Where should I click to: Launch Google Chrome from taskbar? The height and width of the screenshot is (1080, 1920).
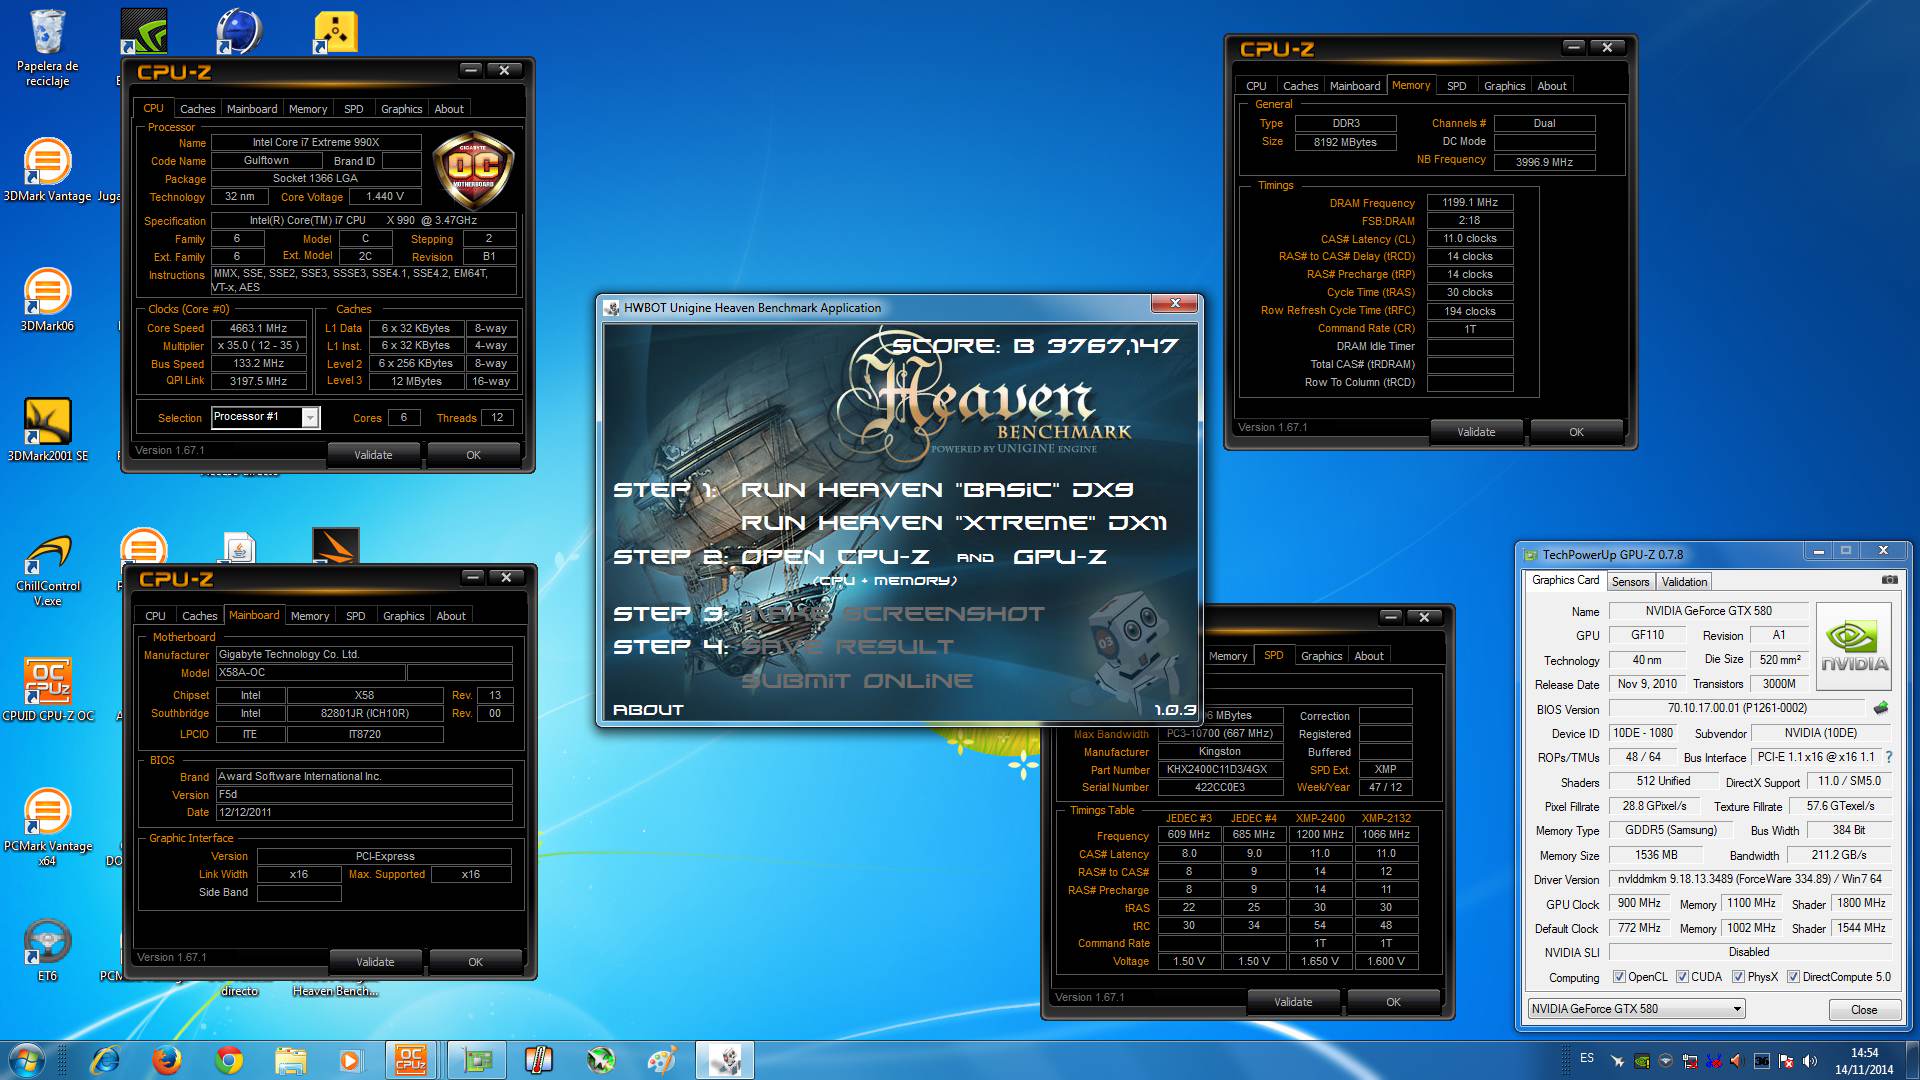point(229,1060)
